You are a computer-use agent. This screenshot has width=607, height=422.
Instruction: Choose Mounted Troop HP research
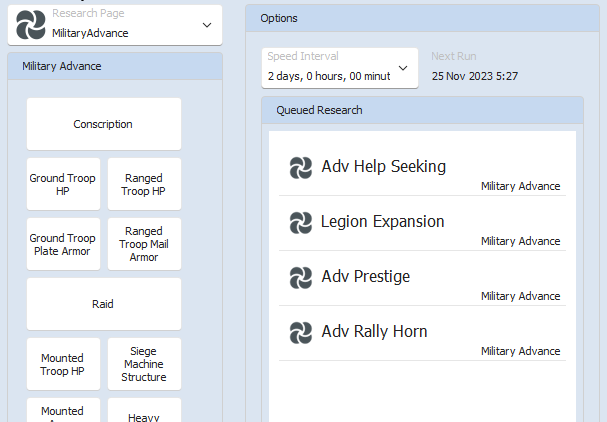(x=62, y=364)
